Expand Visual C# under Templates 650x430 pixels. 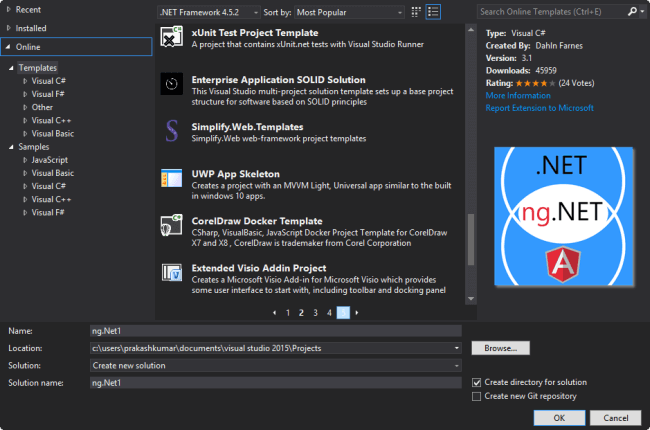[x=25, y=81]
